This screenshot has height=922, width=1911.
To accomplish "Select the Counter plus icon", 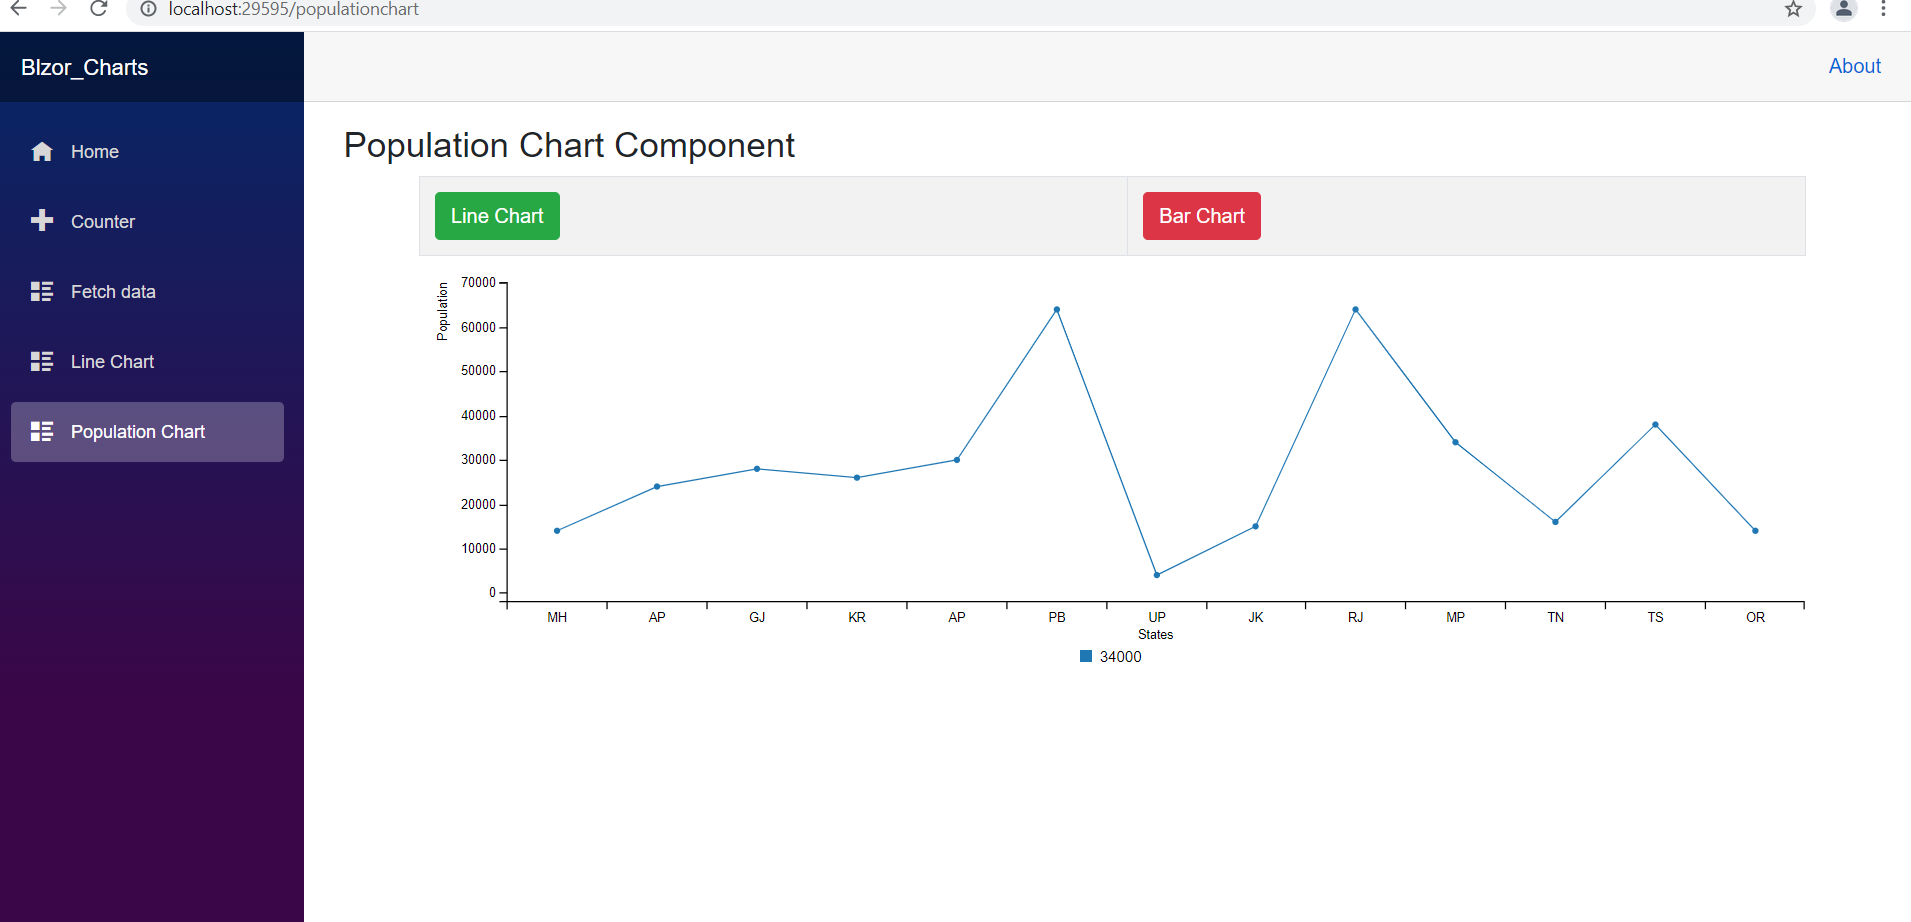I will [x=41, y=221].
